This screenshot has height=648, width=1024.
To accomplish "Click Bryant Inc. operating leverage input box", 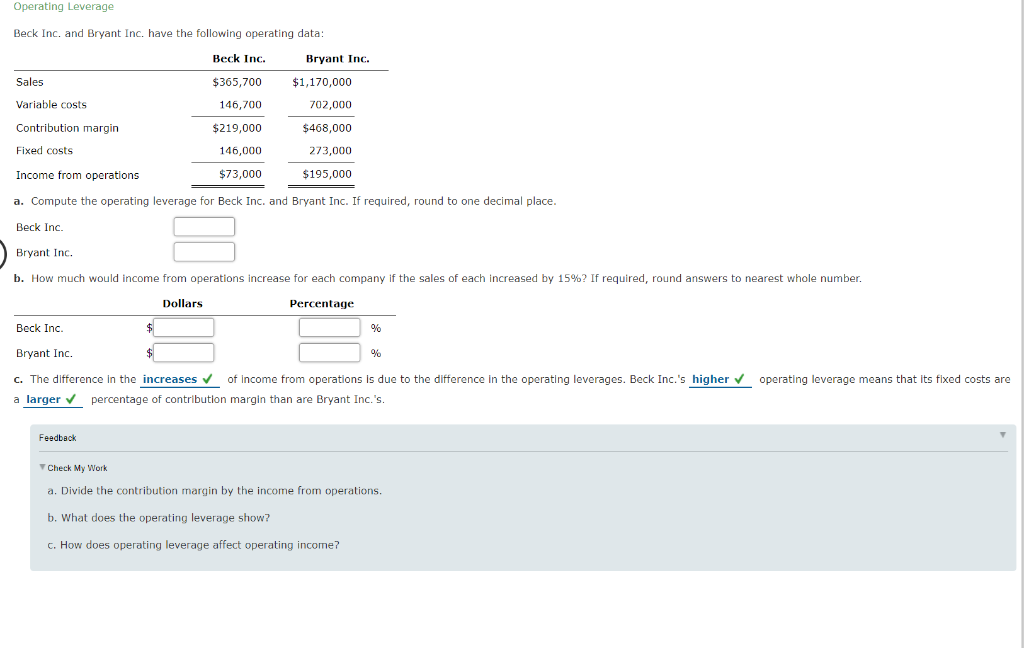I will [204, 251].
